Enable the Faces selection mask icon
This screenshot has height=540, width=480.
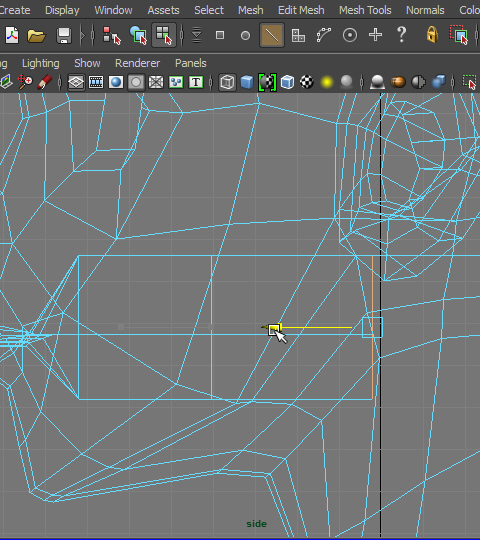point(298,35)
